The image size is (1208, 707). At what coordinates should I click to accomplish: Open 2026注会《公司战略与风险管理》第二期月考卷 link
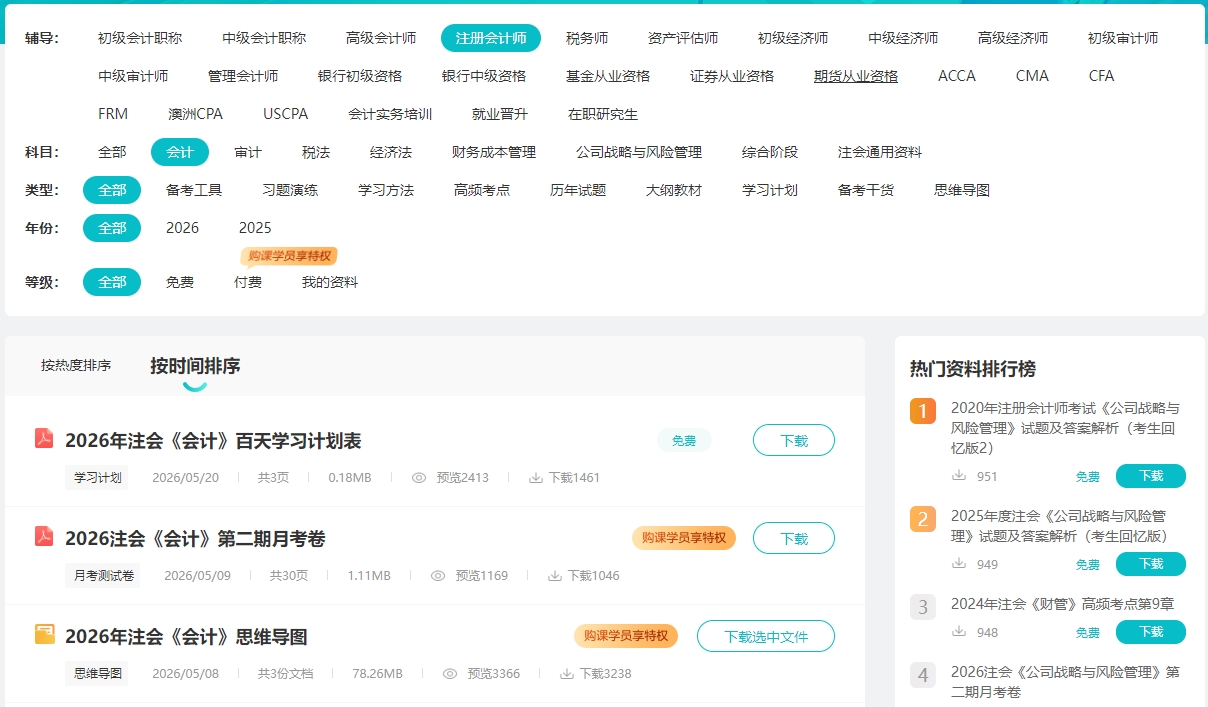[x=1066, y=681]
